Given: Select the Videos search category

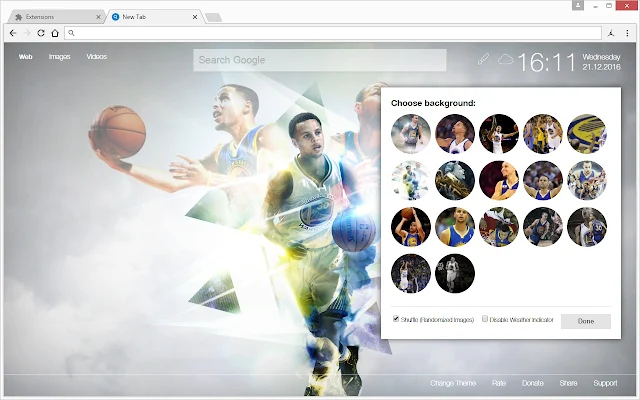Looking at the screenshot, I should click(x=96, y=57).
